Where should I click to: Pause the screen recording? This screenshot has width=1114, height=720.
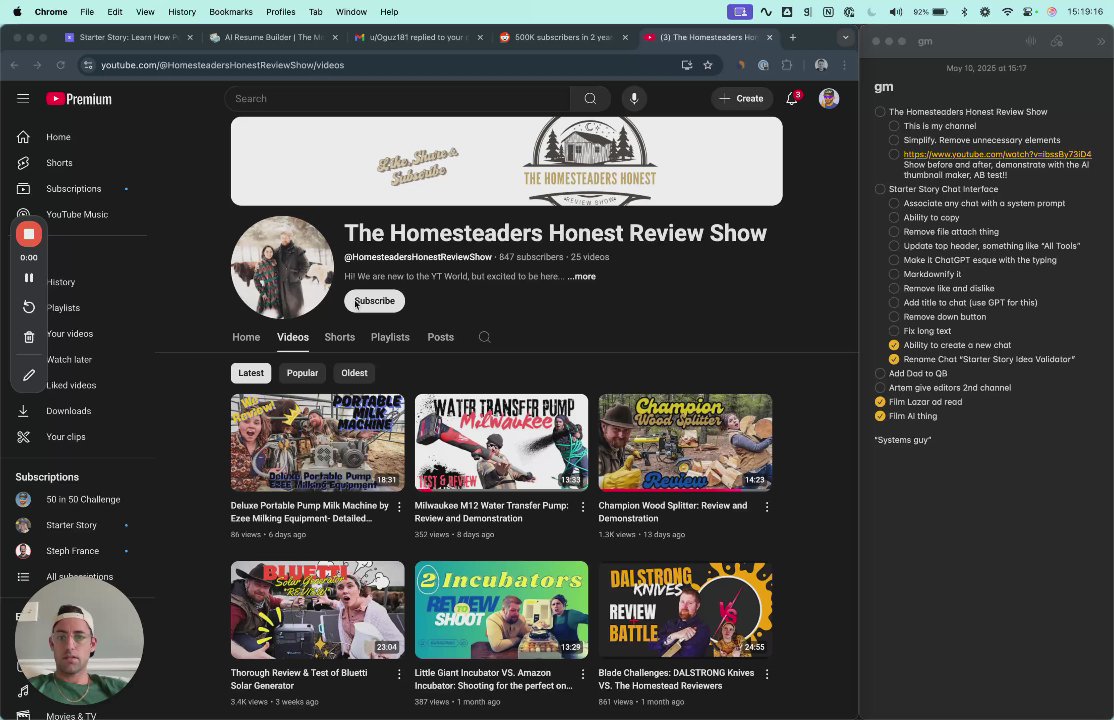pyautogui.click(x=28, y=278)
